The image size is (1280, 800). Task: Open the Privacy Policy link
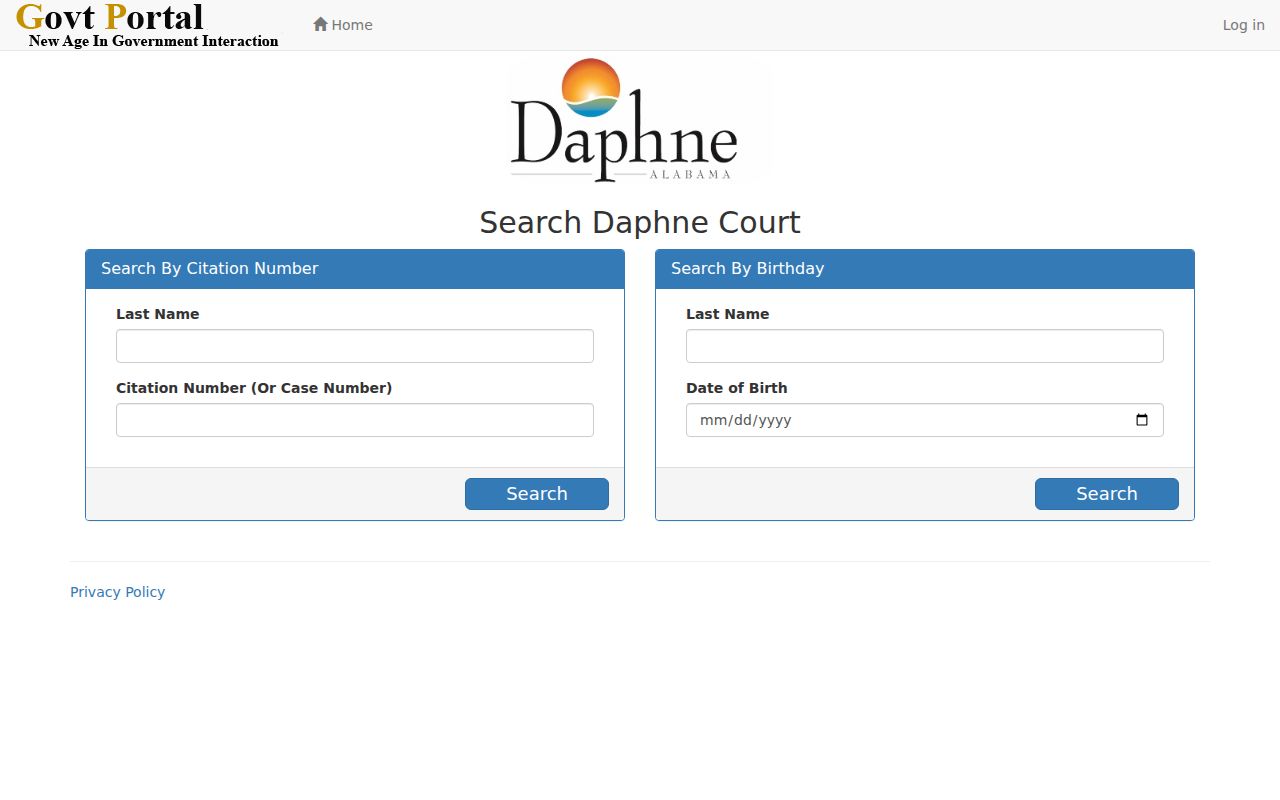(x=118, y=592)
